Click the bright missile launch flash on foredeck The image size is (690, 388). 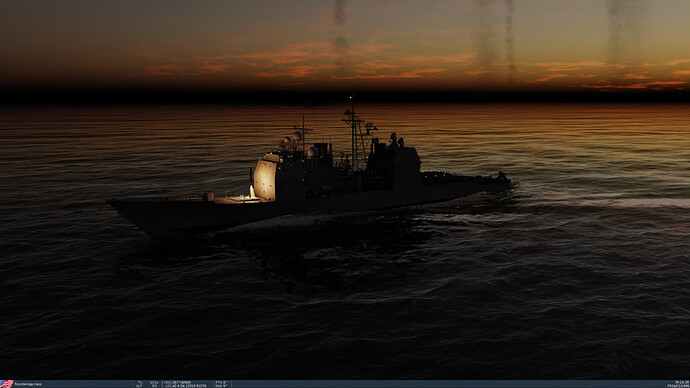(x=252, y=191)
